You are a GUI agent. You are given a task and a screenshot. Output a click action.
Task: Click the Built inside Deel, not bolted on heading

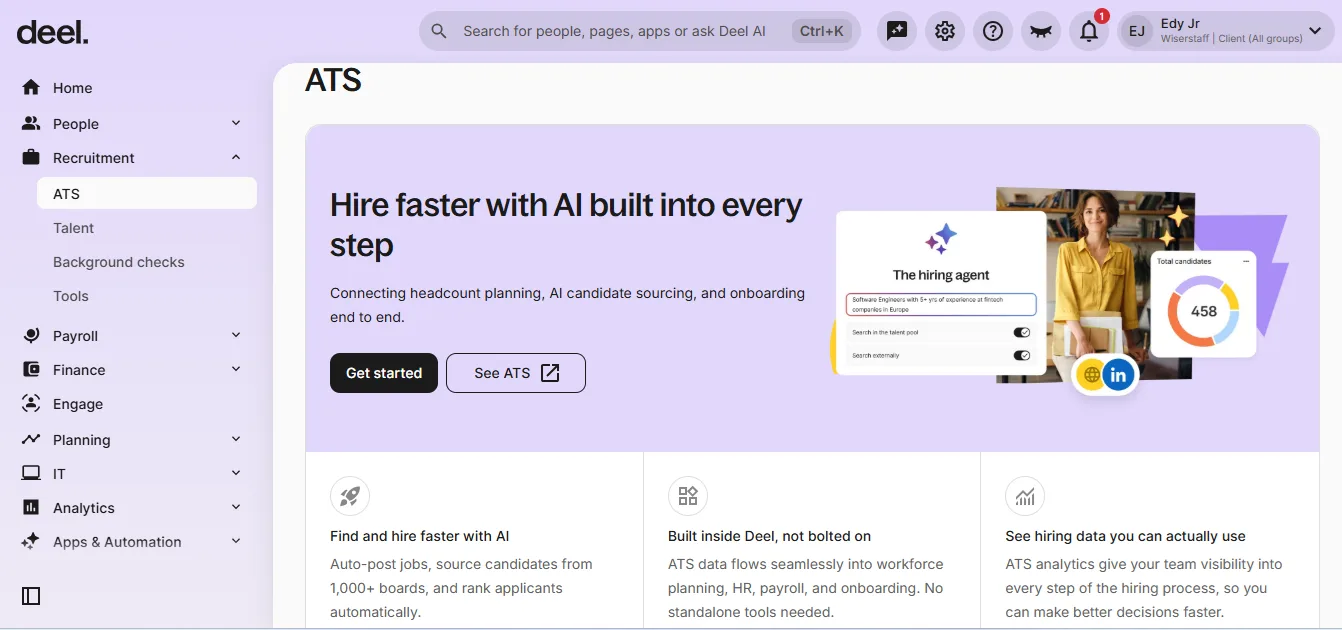[x=769, y=536]
